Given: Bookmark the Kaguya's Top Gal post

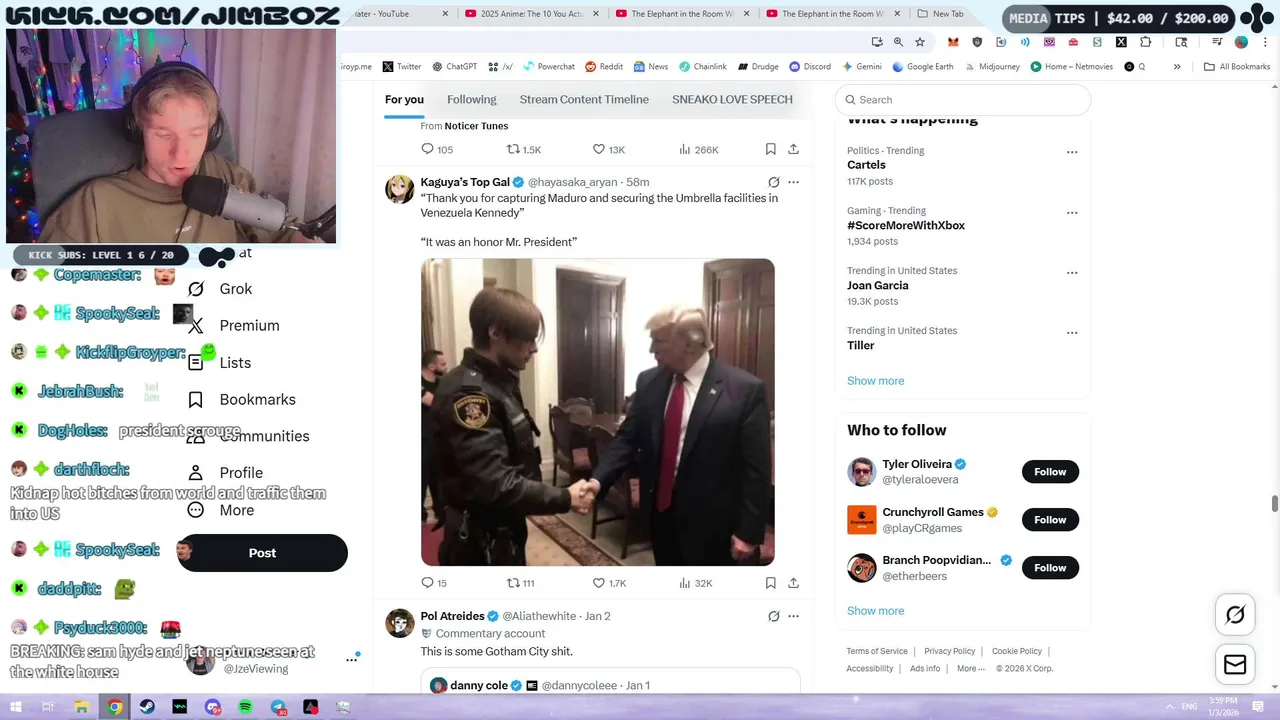Looking at the screenshot, I should (770, 583).
